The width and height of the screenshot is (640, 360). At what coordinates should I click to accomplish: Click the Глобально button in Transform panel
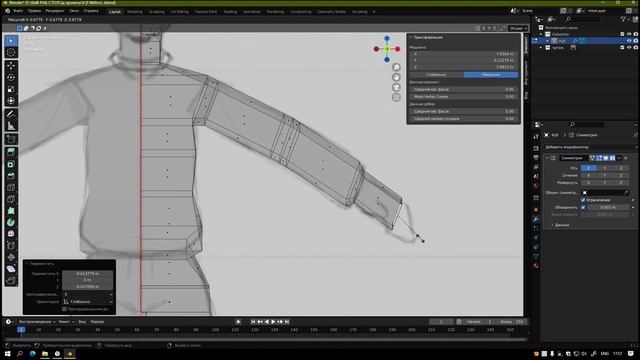(x=436, y=75)
